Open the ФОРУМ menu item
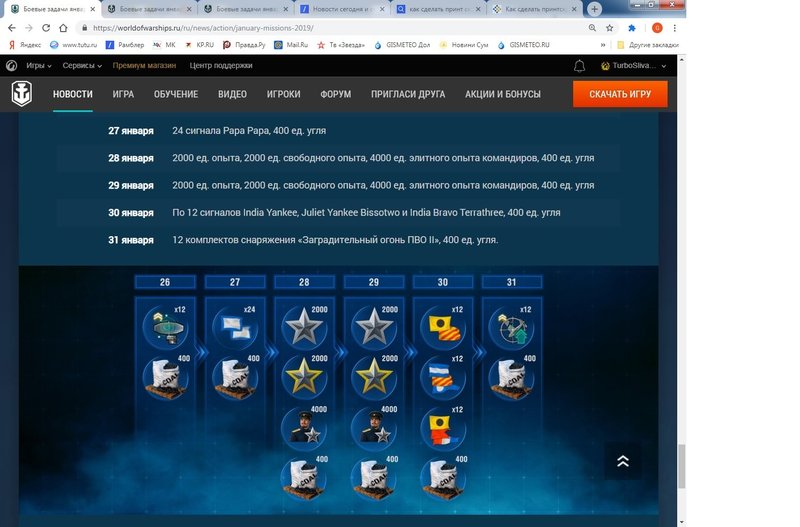 click(x=335, y=94)
